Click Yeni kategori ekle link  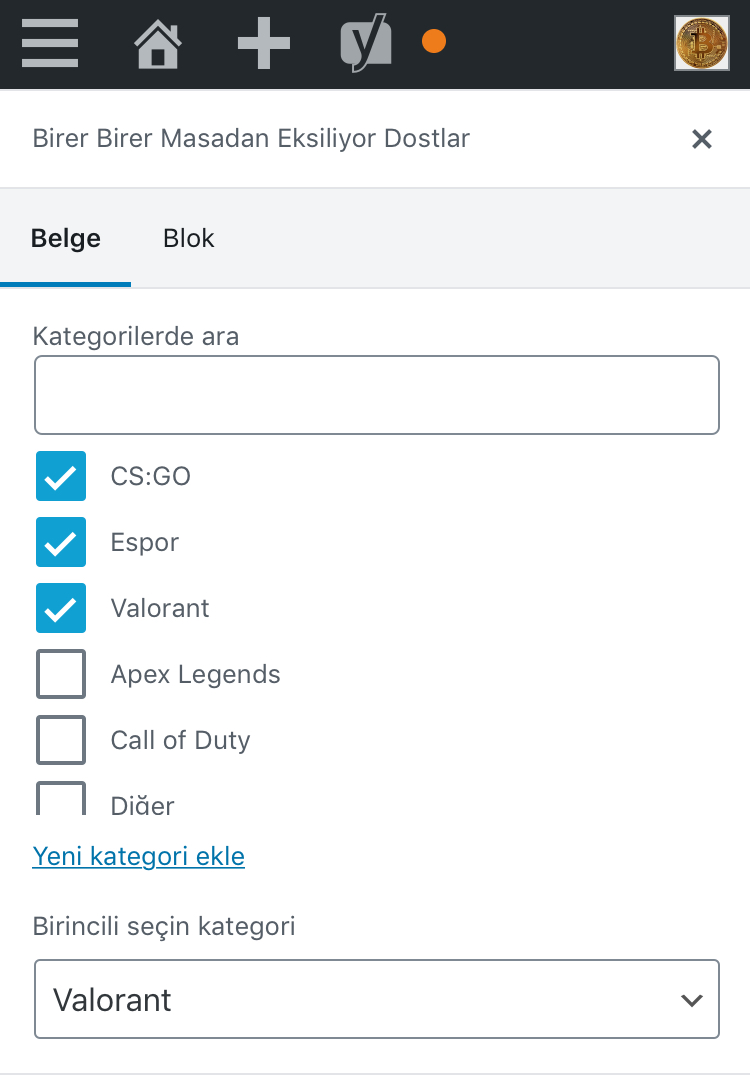[138, 856]
